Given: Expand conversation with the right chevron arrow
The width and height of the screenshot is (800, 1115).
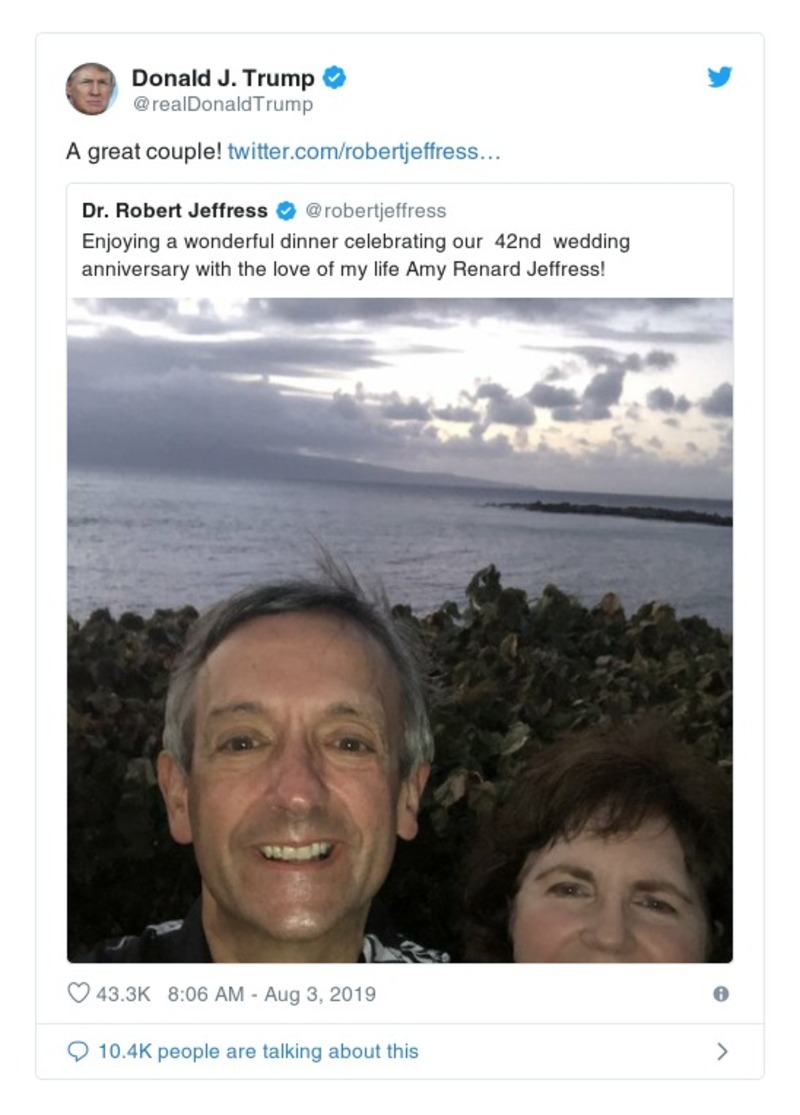Looking at the screenshot, I should [722, 1051].
